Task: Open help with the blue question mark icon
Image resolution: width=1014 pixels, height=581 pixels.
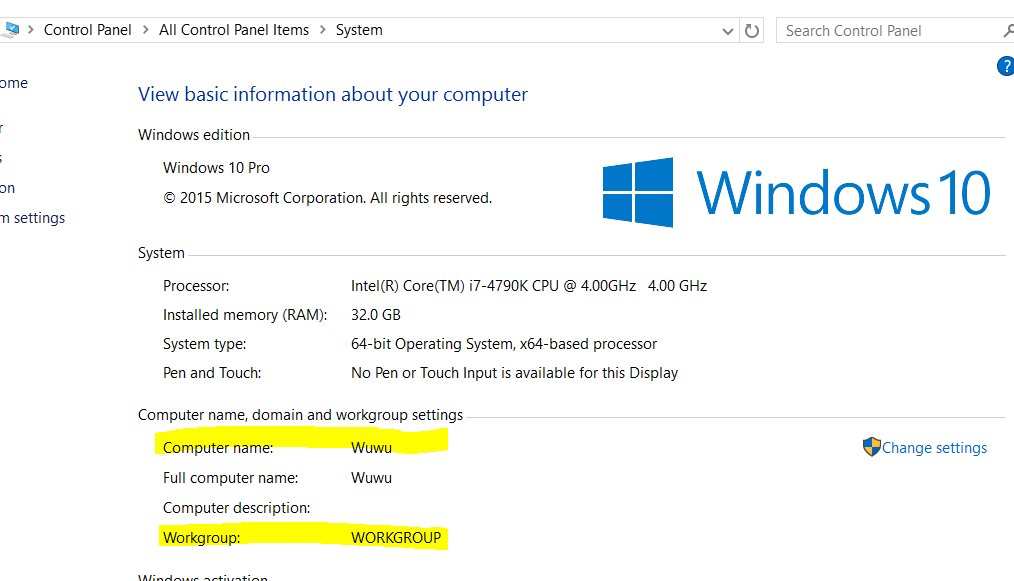Action: (x=1005, y=67)
